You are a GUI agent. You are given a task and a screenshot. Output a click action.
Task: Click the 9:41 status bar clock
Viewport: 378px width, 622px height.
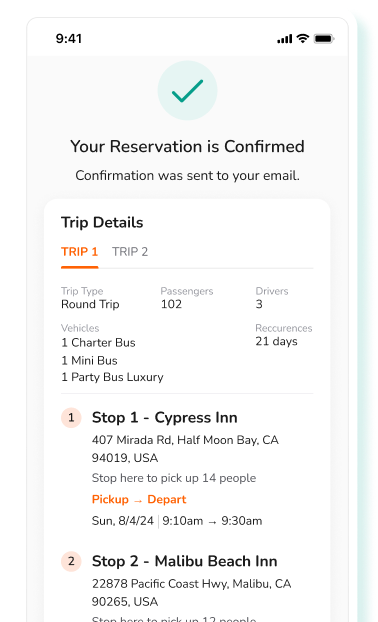coord(69,38)
